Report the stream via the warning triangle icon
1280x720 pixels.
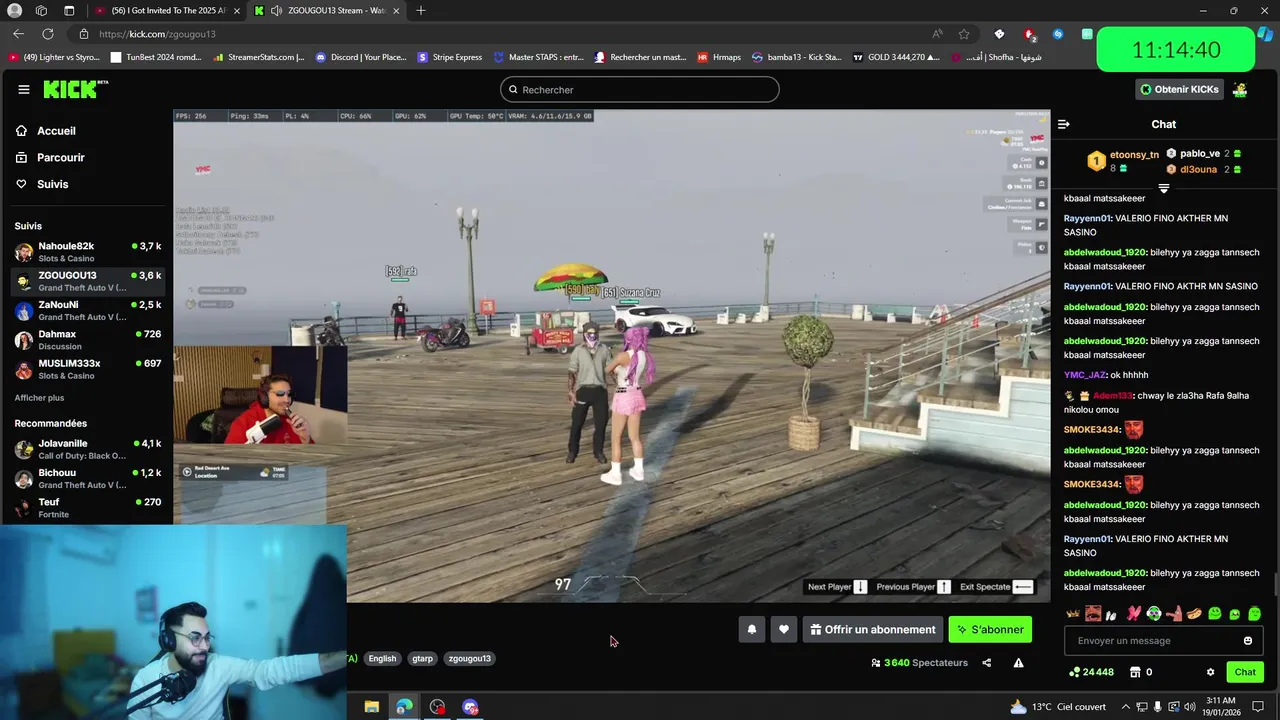[1018, 662]
